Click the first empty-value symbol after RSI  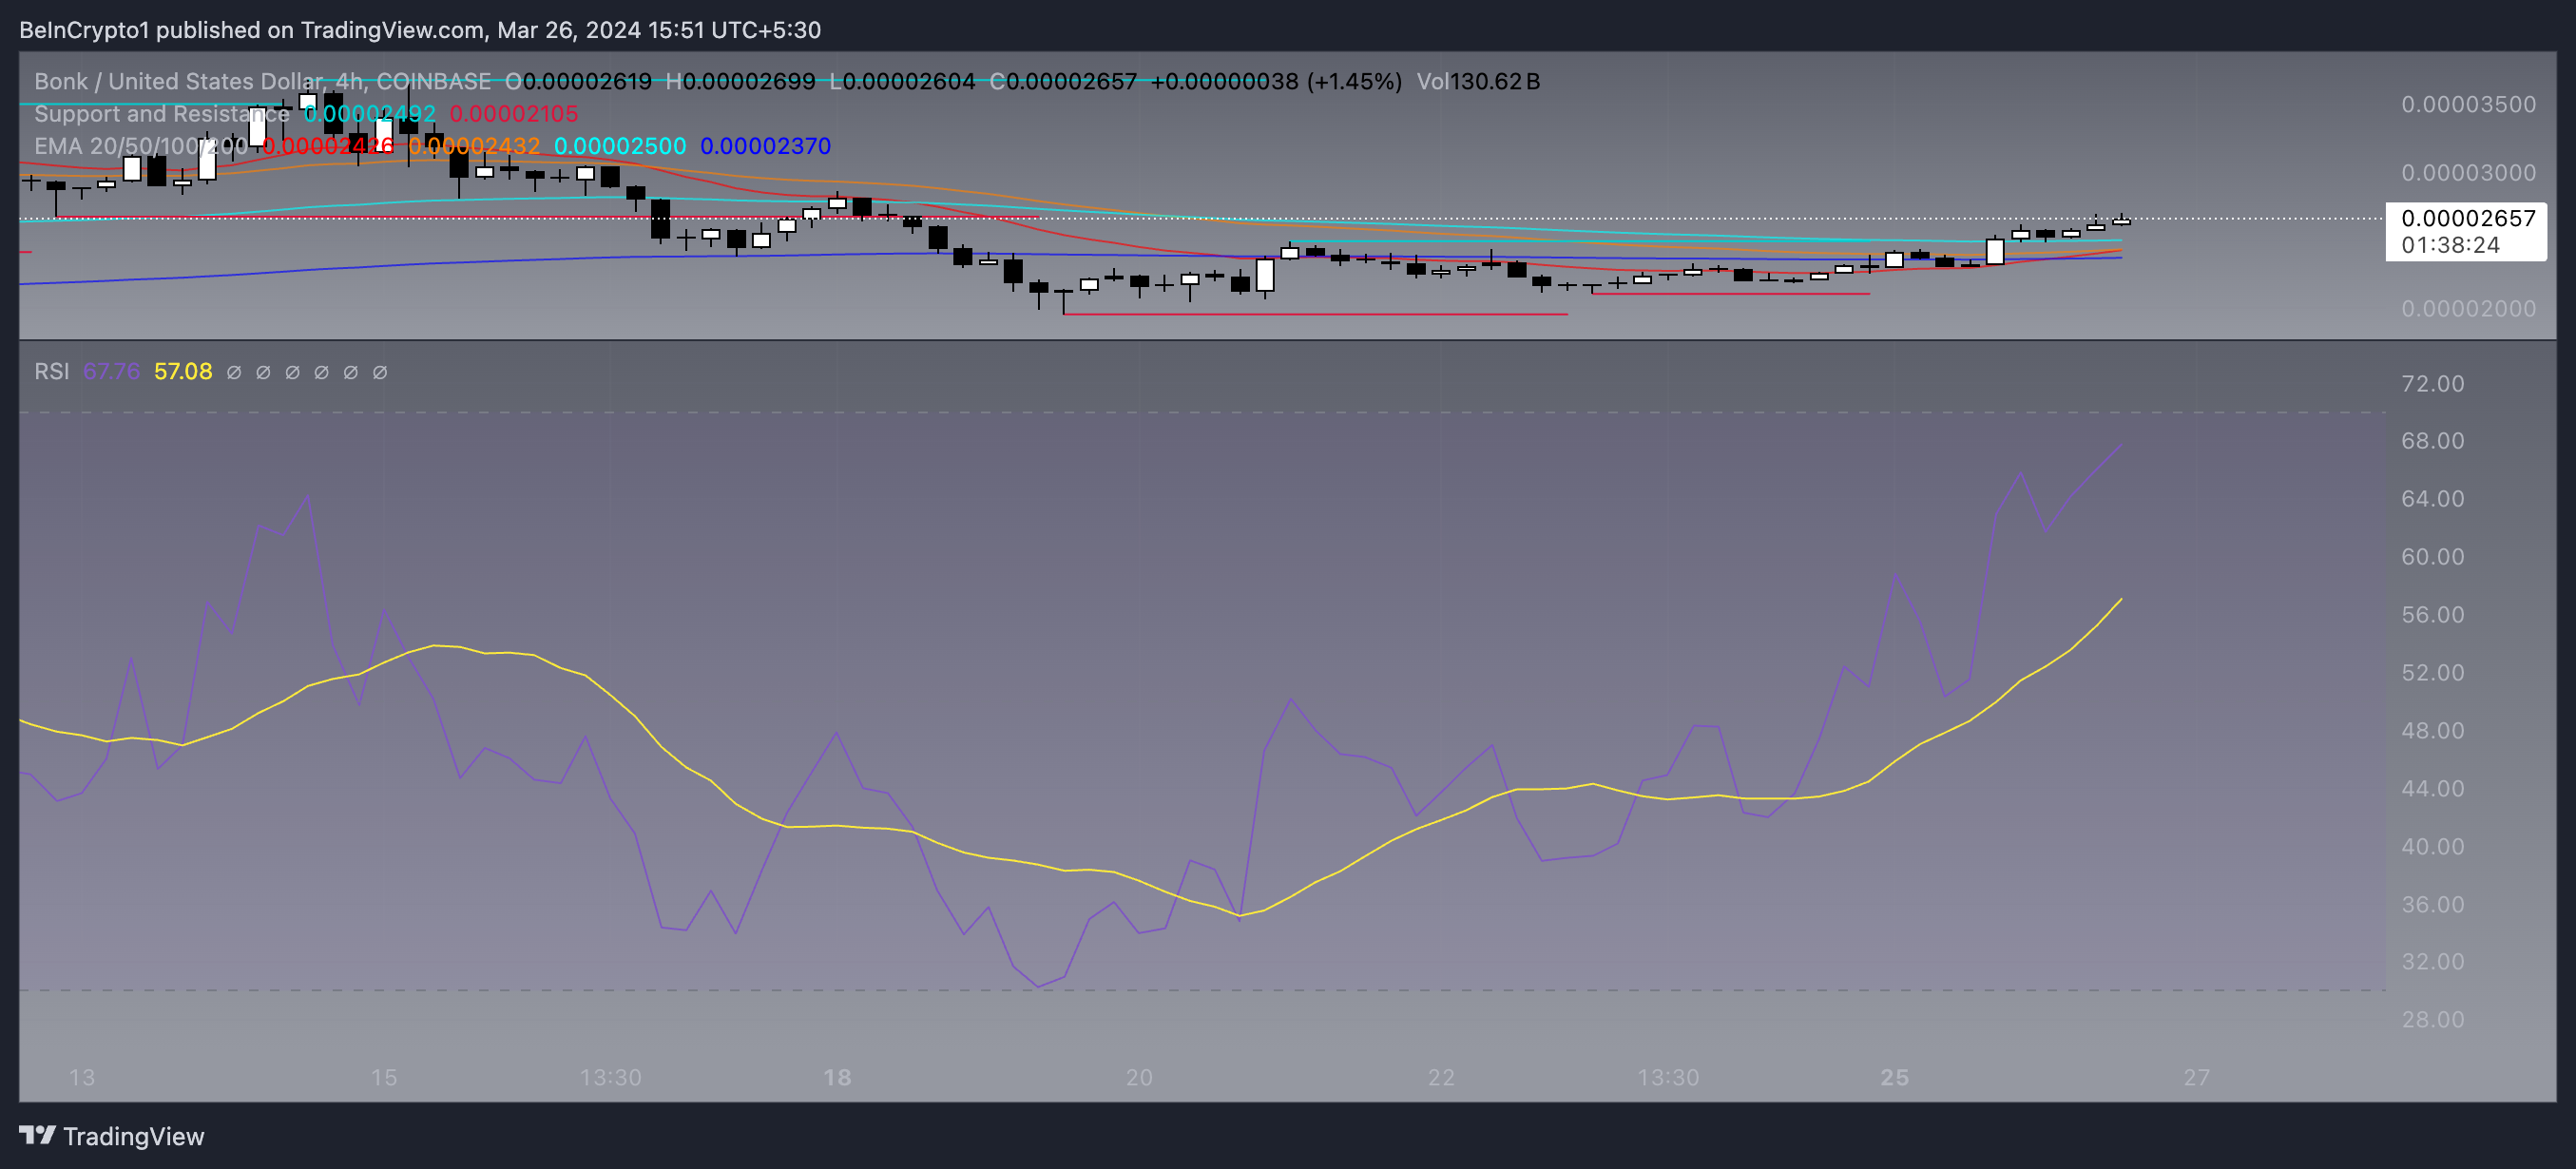(x=234, y=372)
